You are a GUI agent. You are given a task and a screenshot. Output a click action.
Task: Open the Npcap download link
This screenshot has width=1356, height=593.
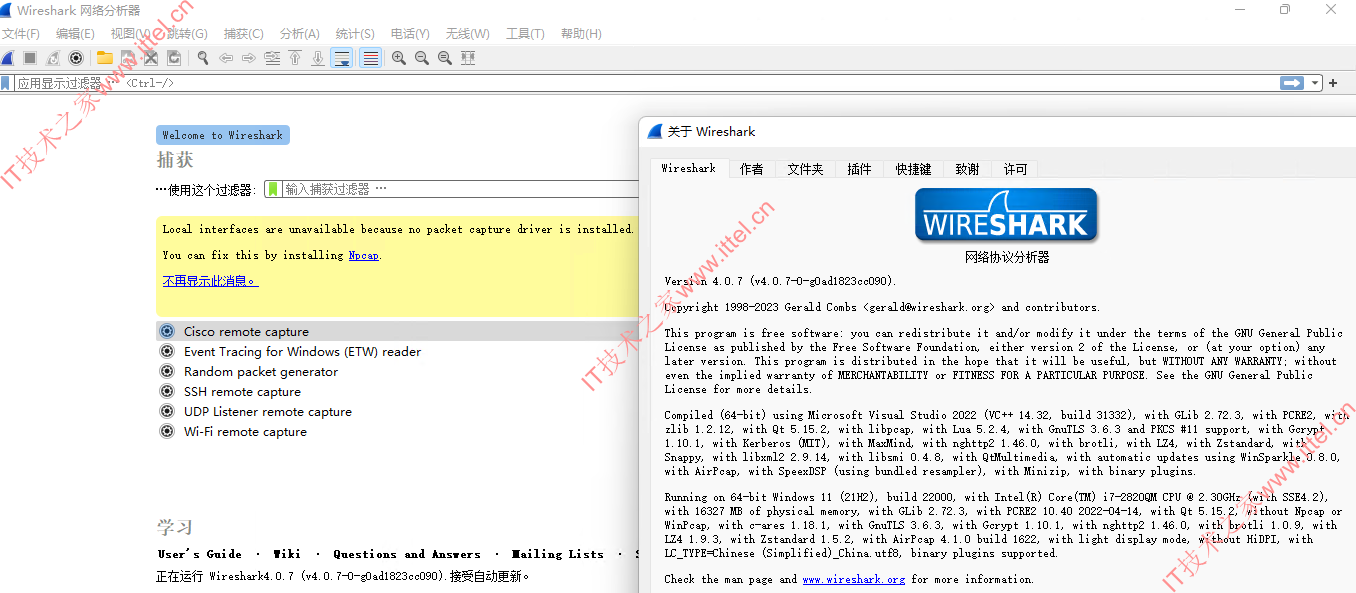coord(363,255)
